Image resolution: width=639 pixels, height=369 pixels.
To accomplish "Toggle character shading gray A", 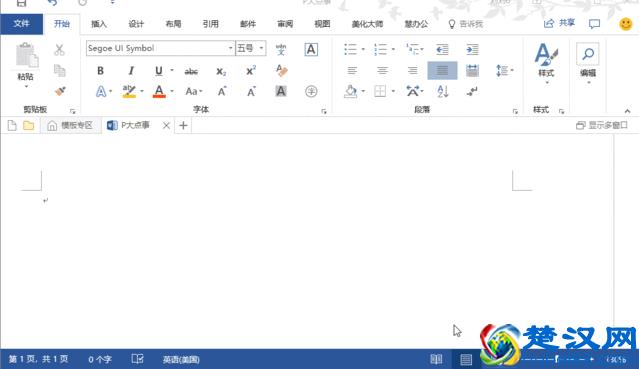I will point(281,91).
